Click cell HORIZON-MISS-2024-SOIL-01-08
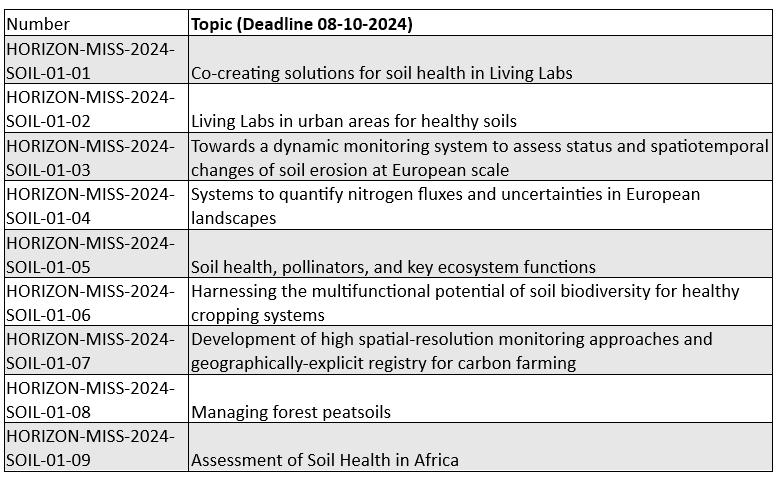Screen dimensions: 784x484 pyautogui.click(x=96, y=399)
